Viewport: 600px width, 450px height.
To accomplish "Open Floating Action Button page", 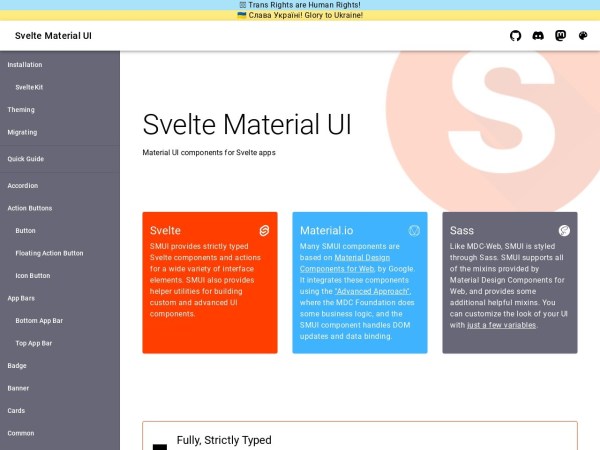I will (x=49, y=253).
